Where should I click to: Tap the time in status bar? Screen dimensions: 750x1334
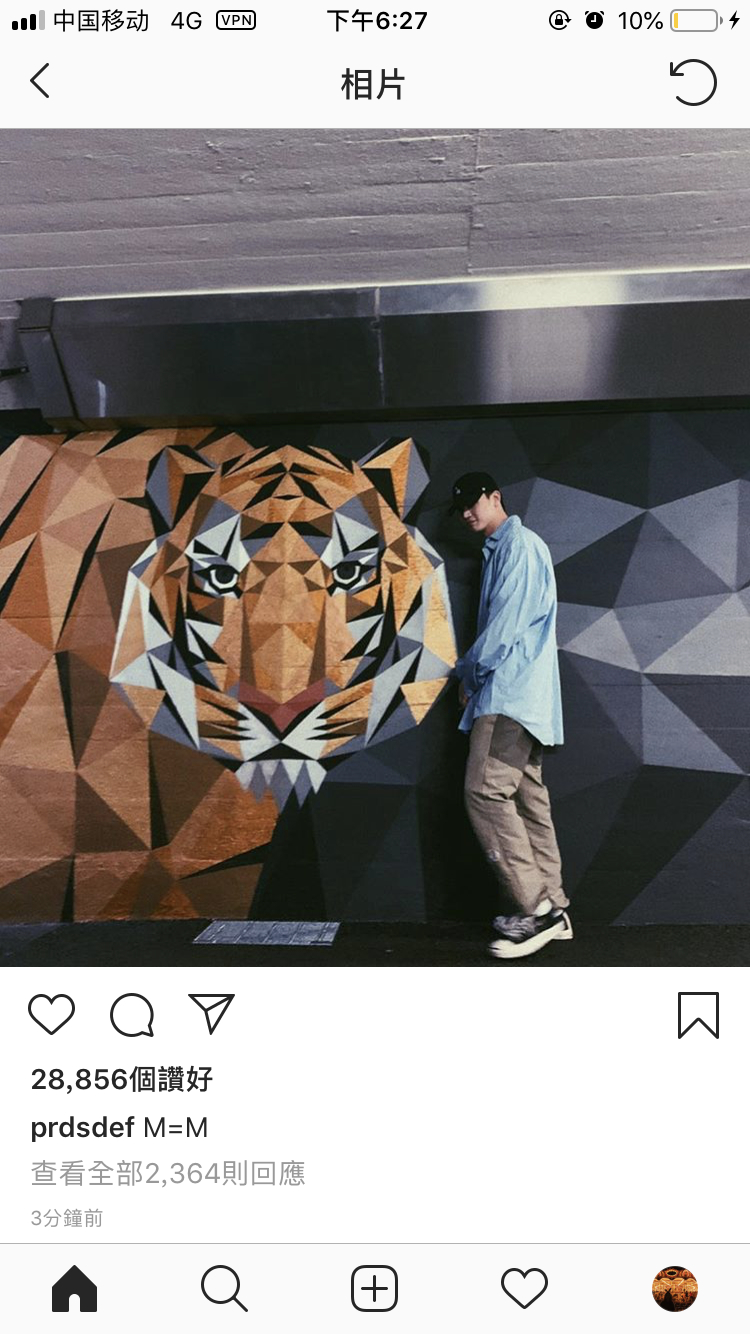coord(377,21)
